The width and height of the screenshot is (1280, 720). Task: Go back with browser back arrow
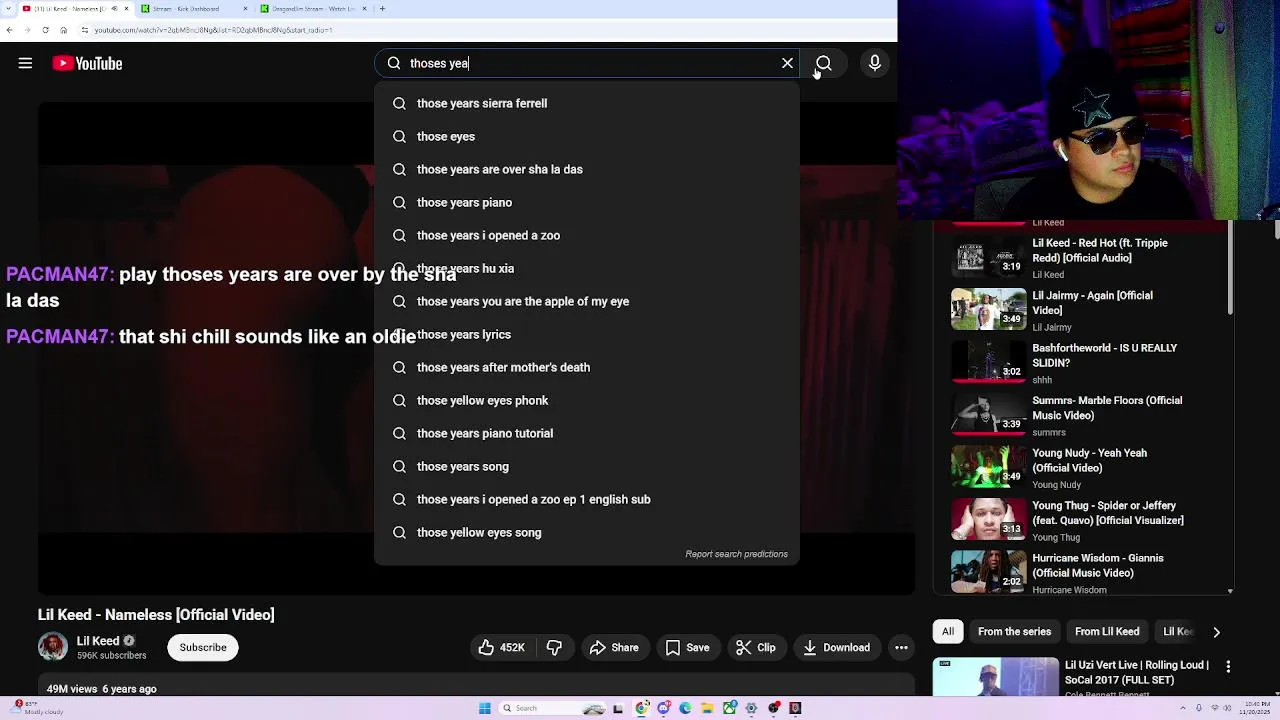[x=9, y=30]
